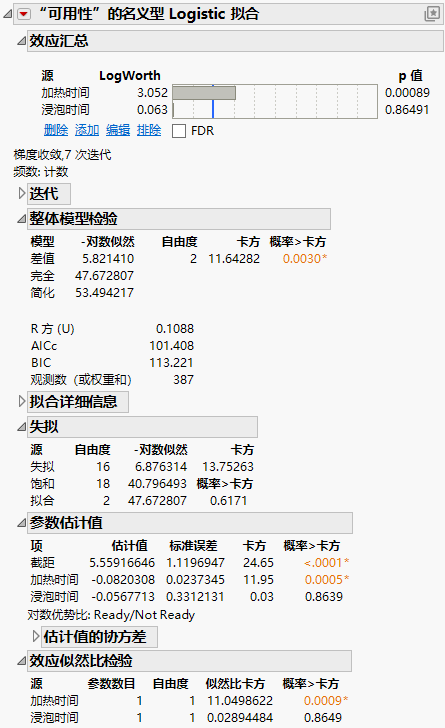Click the probability value 0.0030*
The image size is (445, 728).
point(305,259)
